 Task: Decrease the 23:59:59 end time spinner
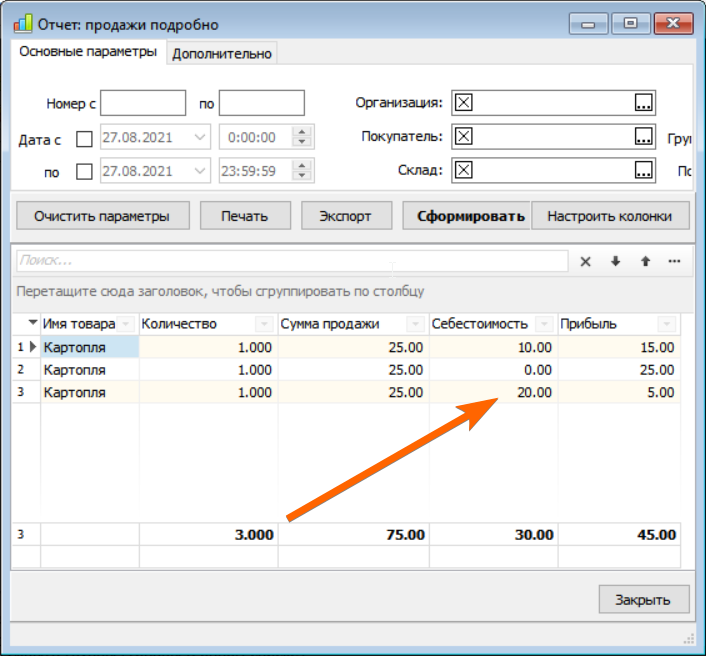click(302, 176)
